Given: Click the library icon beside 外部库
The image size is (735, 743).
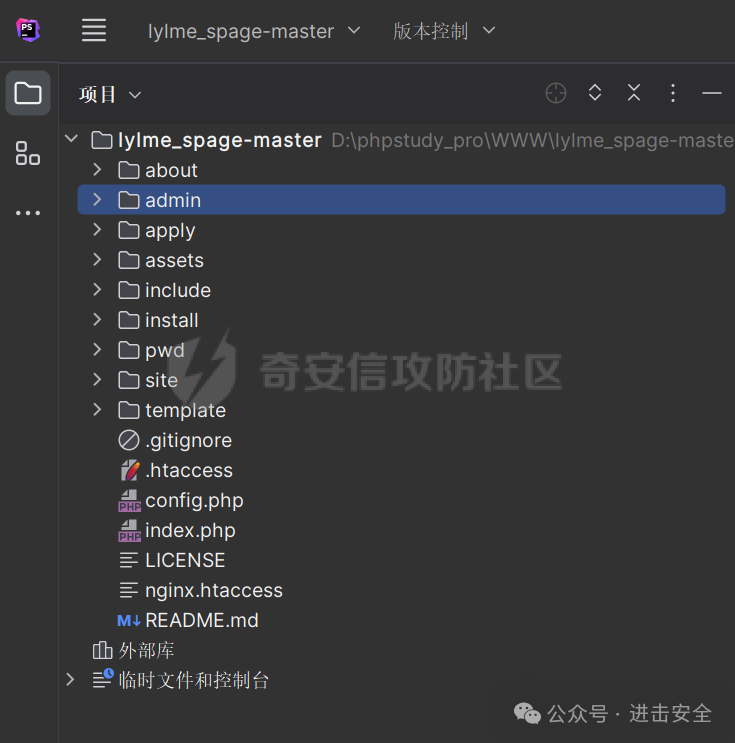Looking at the screenshot, I should click(102, 650).
